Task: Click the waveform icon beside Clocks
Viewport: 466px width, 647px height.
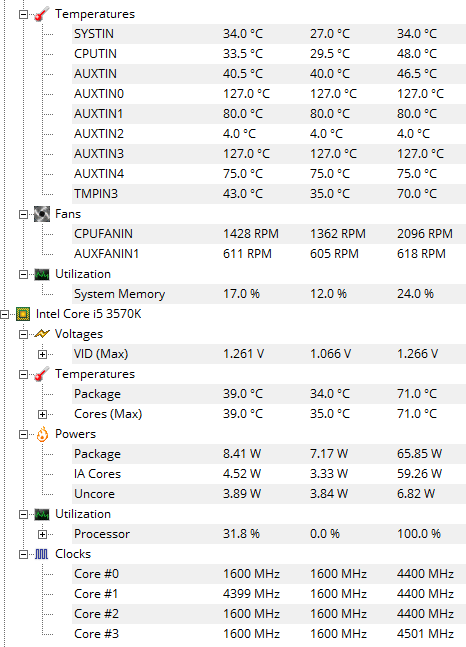Action: tap(42, 554)
